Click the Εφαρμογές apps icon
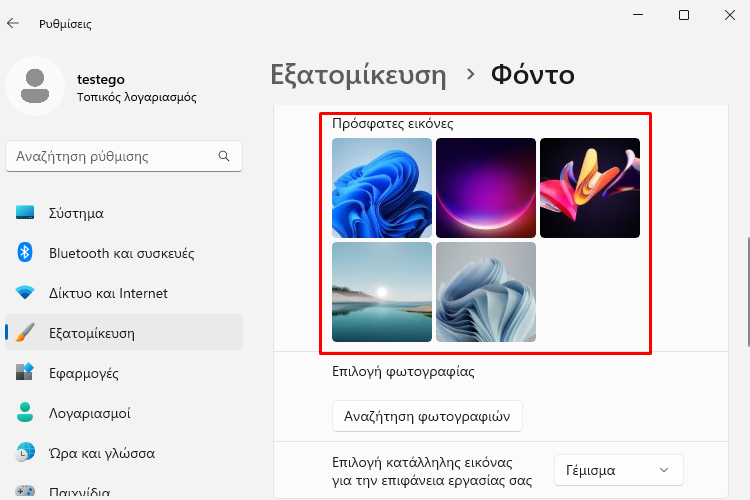The height and width of the screenshot is (500, 750). [25, 372]
